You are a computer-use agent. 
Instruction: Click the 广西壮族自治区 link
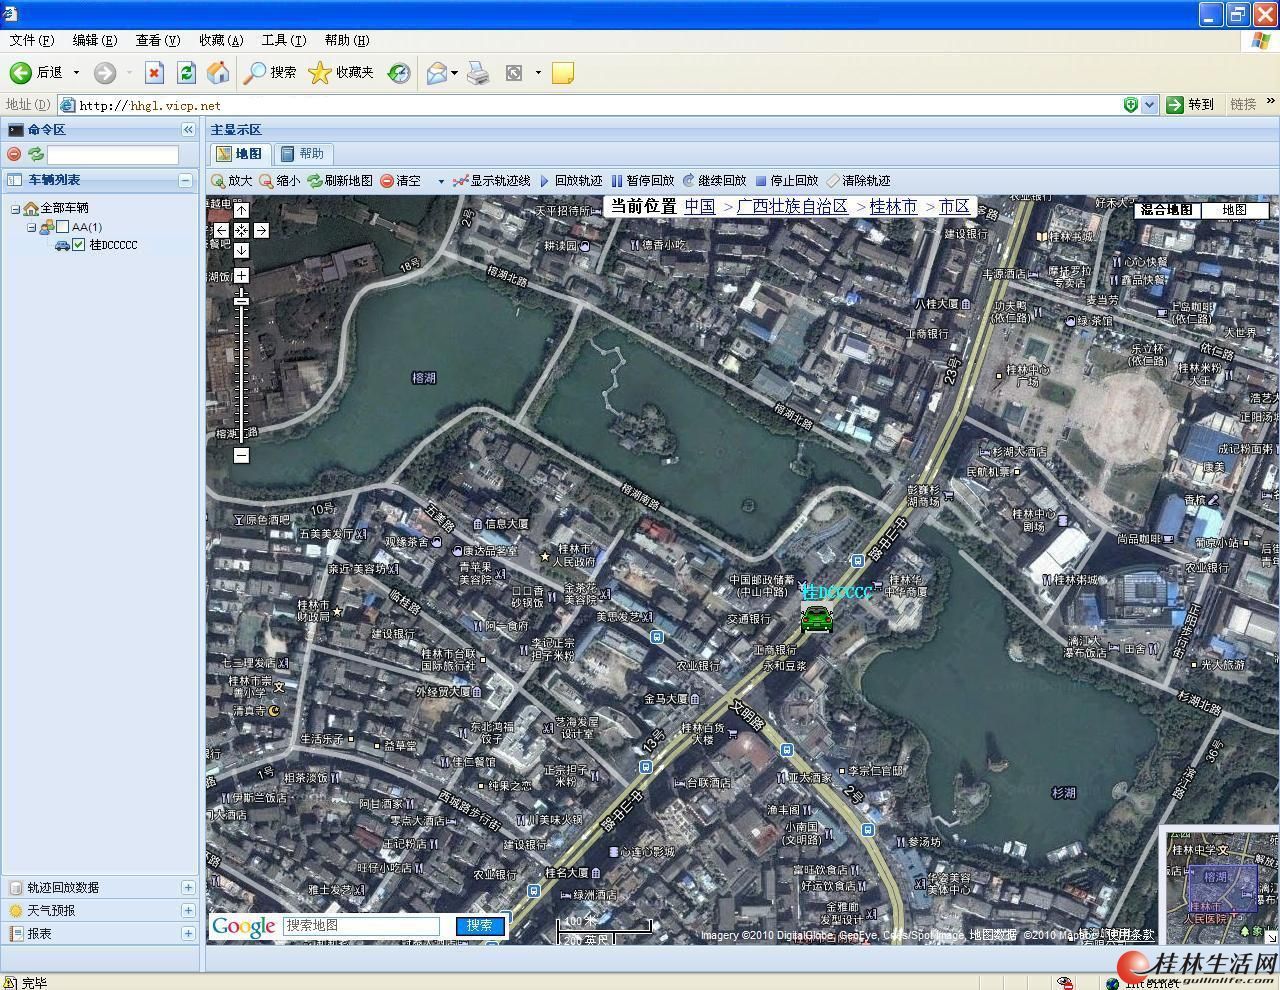click(x=792, y=207)
